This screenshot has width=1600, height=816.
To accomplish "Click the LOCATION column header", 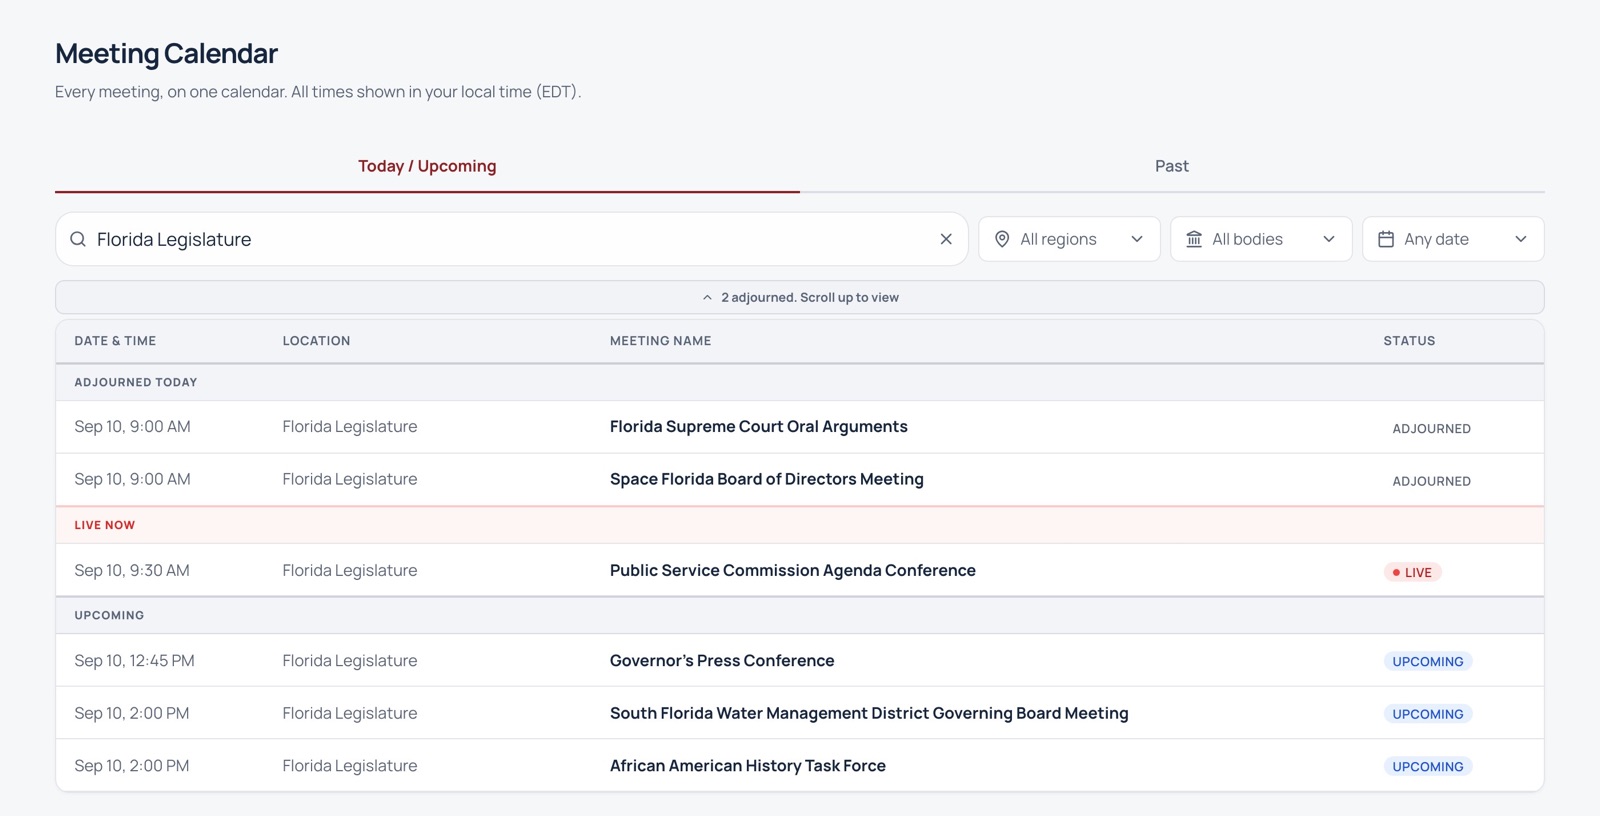I will [316, 341].
